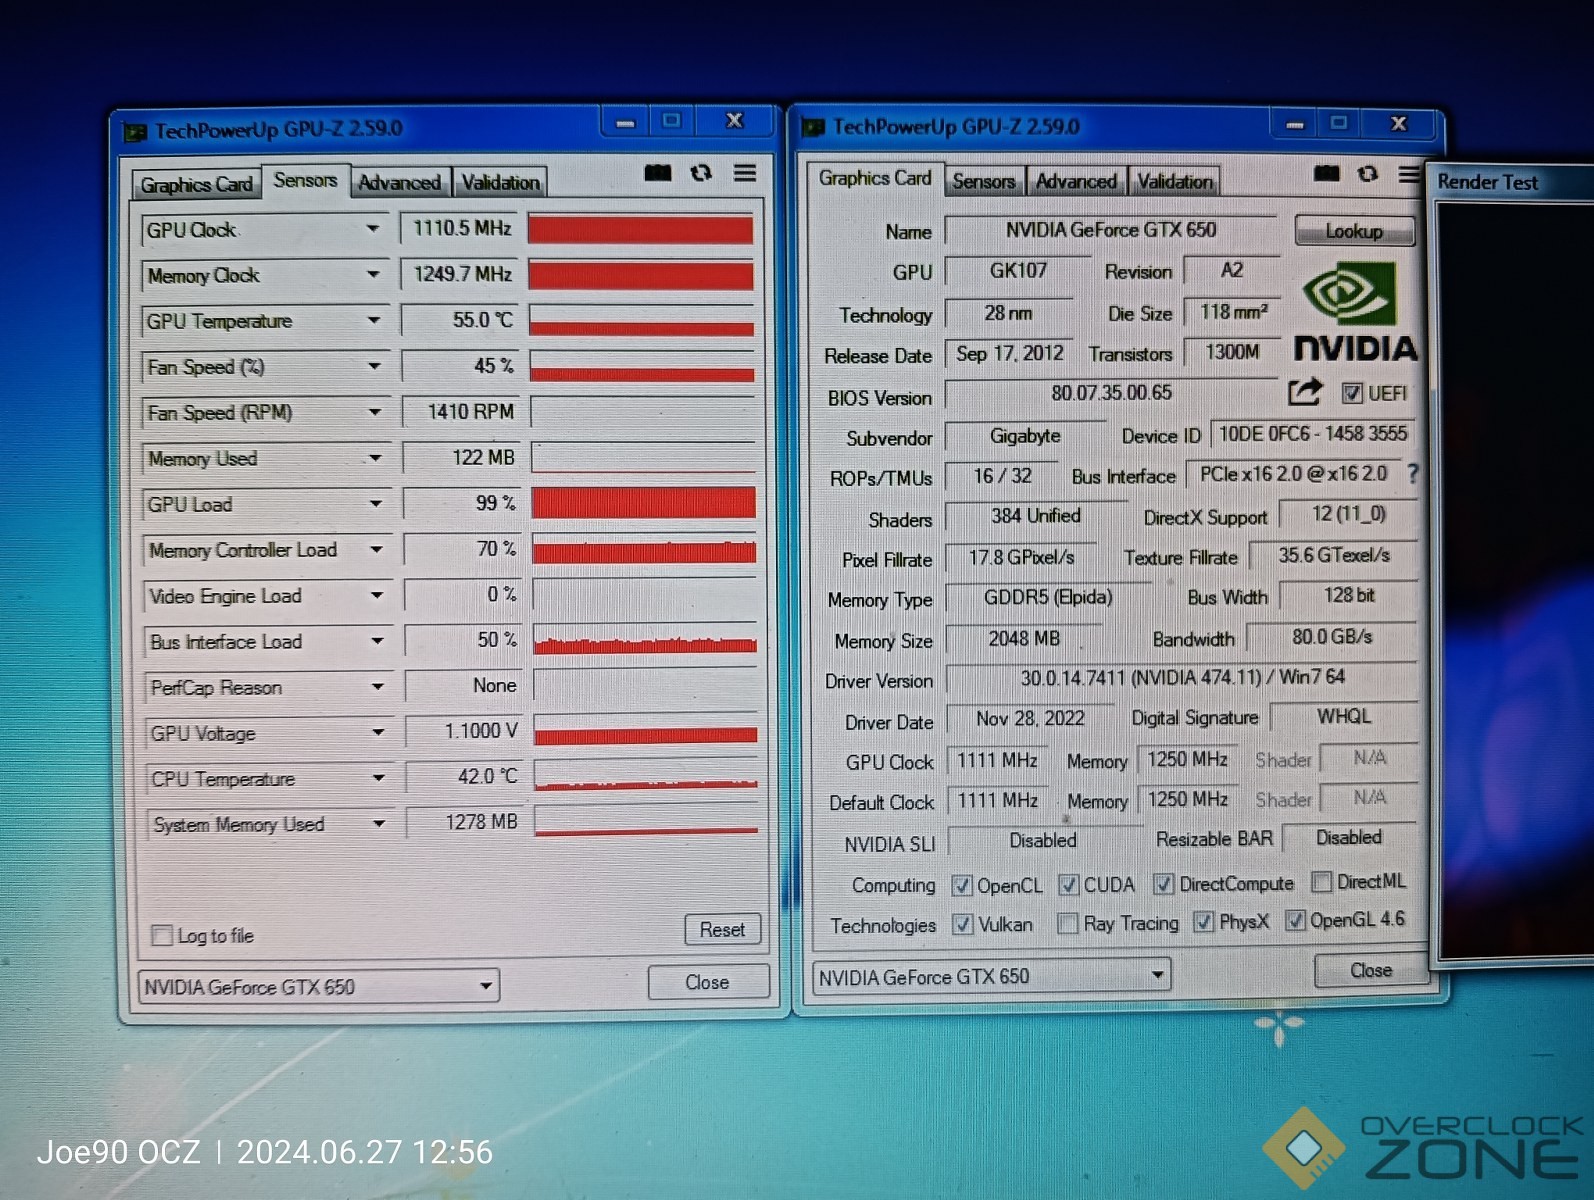The width and height of the screenshot is (1594, 1200).
Task: Toggle the Vulkan checkbox
Action: pyautogui.click(x=963, y=925)
